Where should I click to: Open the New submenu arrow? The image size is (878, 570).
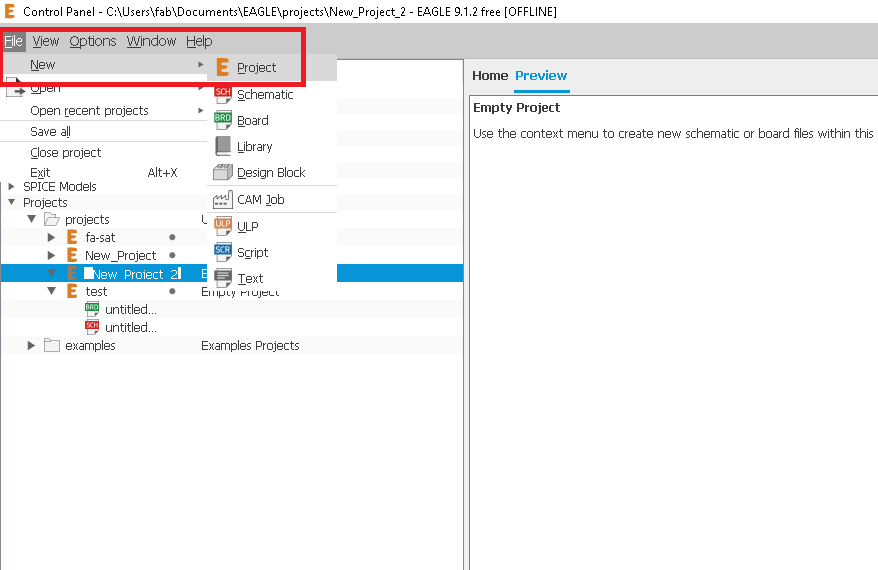[200, 64]
